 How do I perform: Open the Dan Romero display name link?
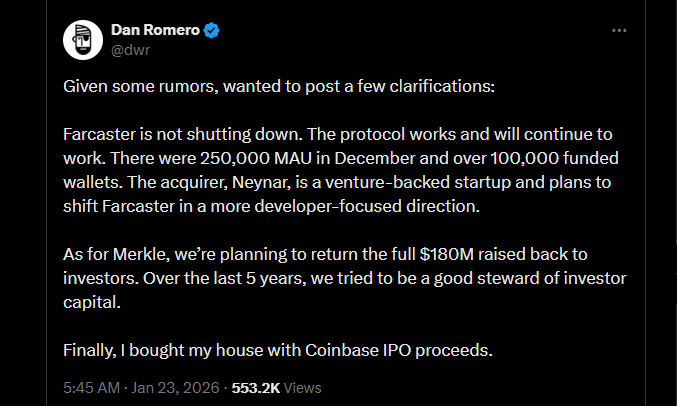click(155, 30)
